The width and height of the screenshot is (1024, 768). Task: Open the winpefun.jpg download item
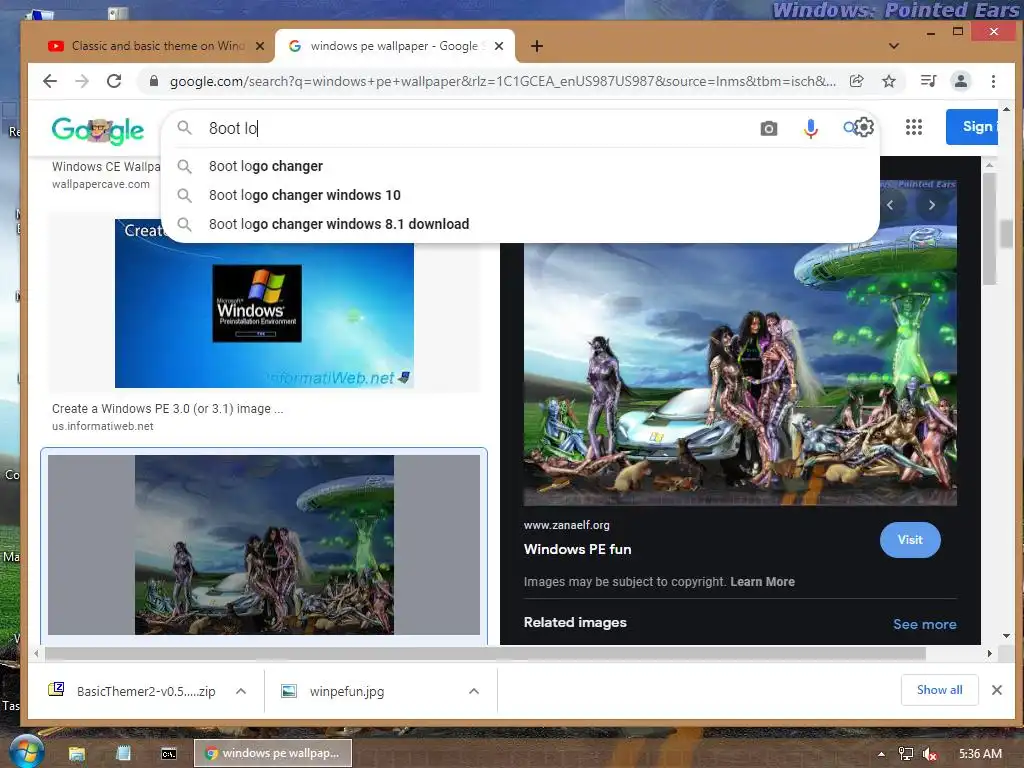point(346,691)
